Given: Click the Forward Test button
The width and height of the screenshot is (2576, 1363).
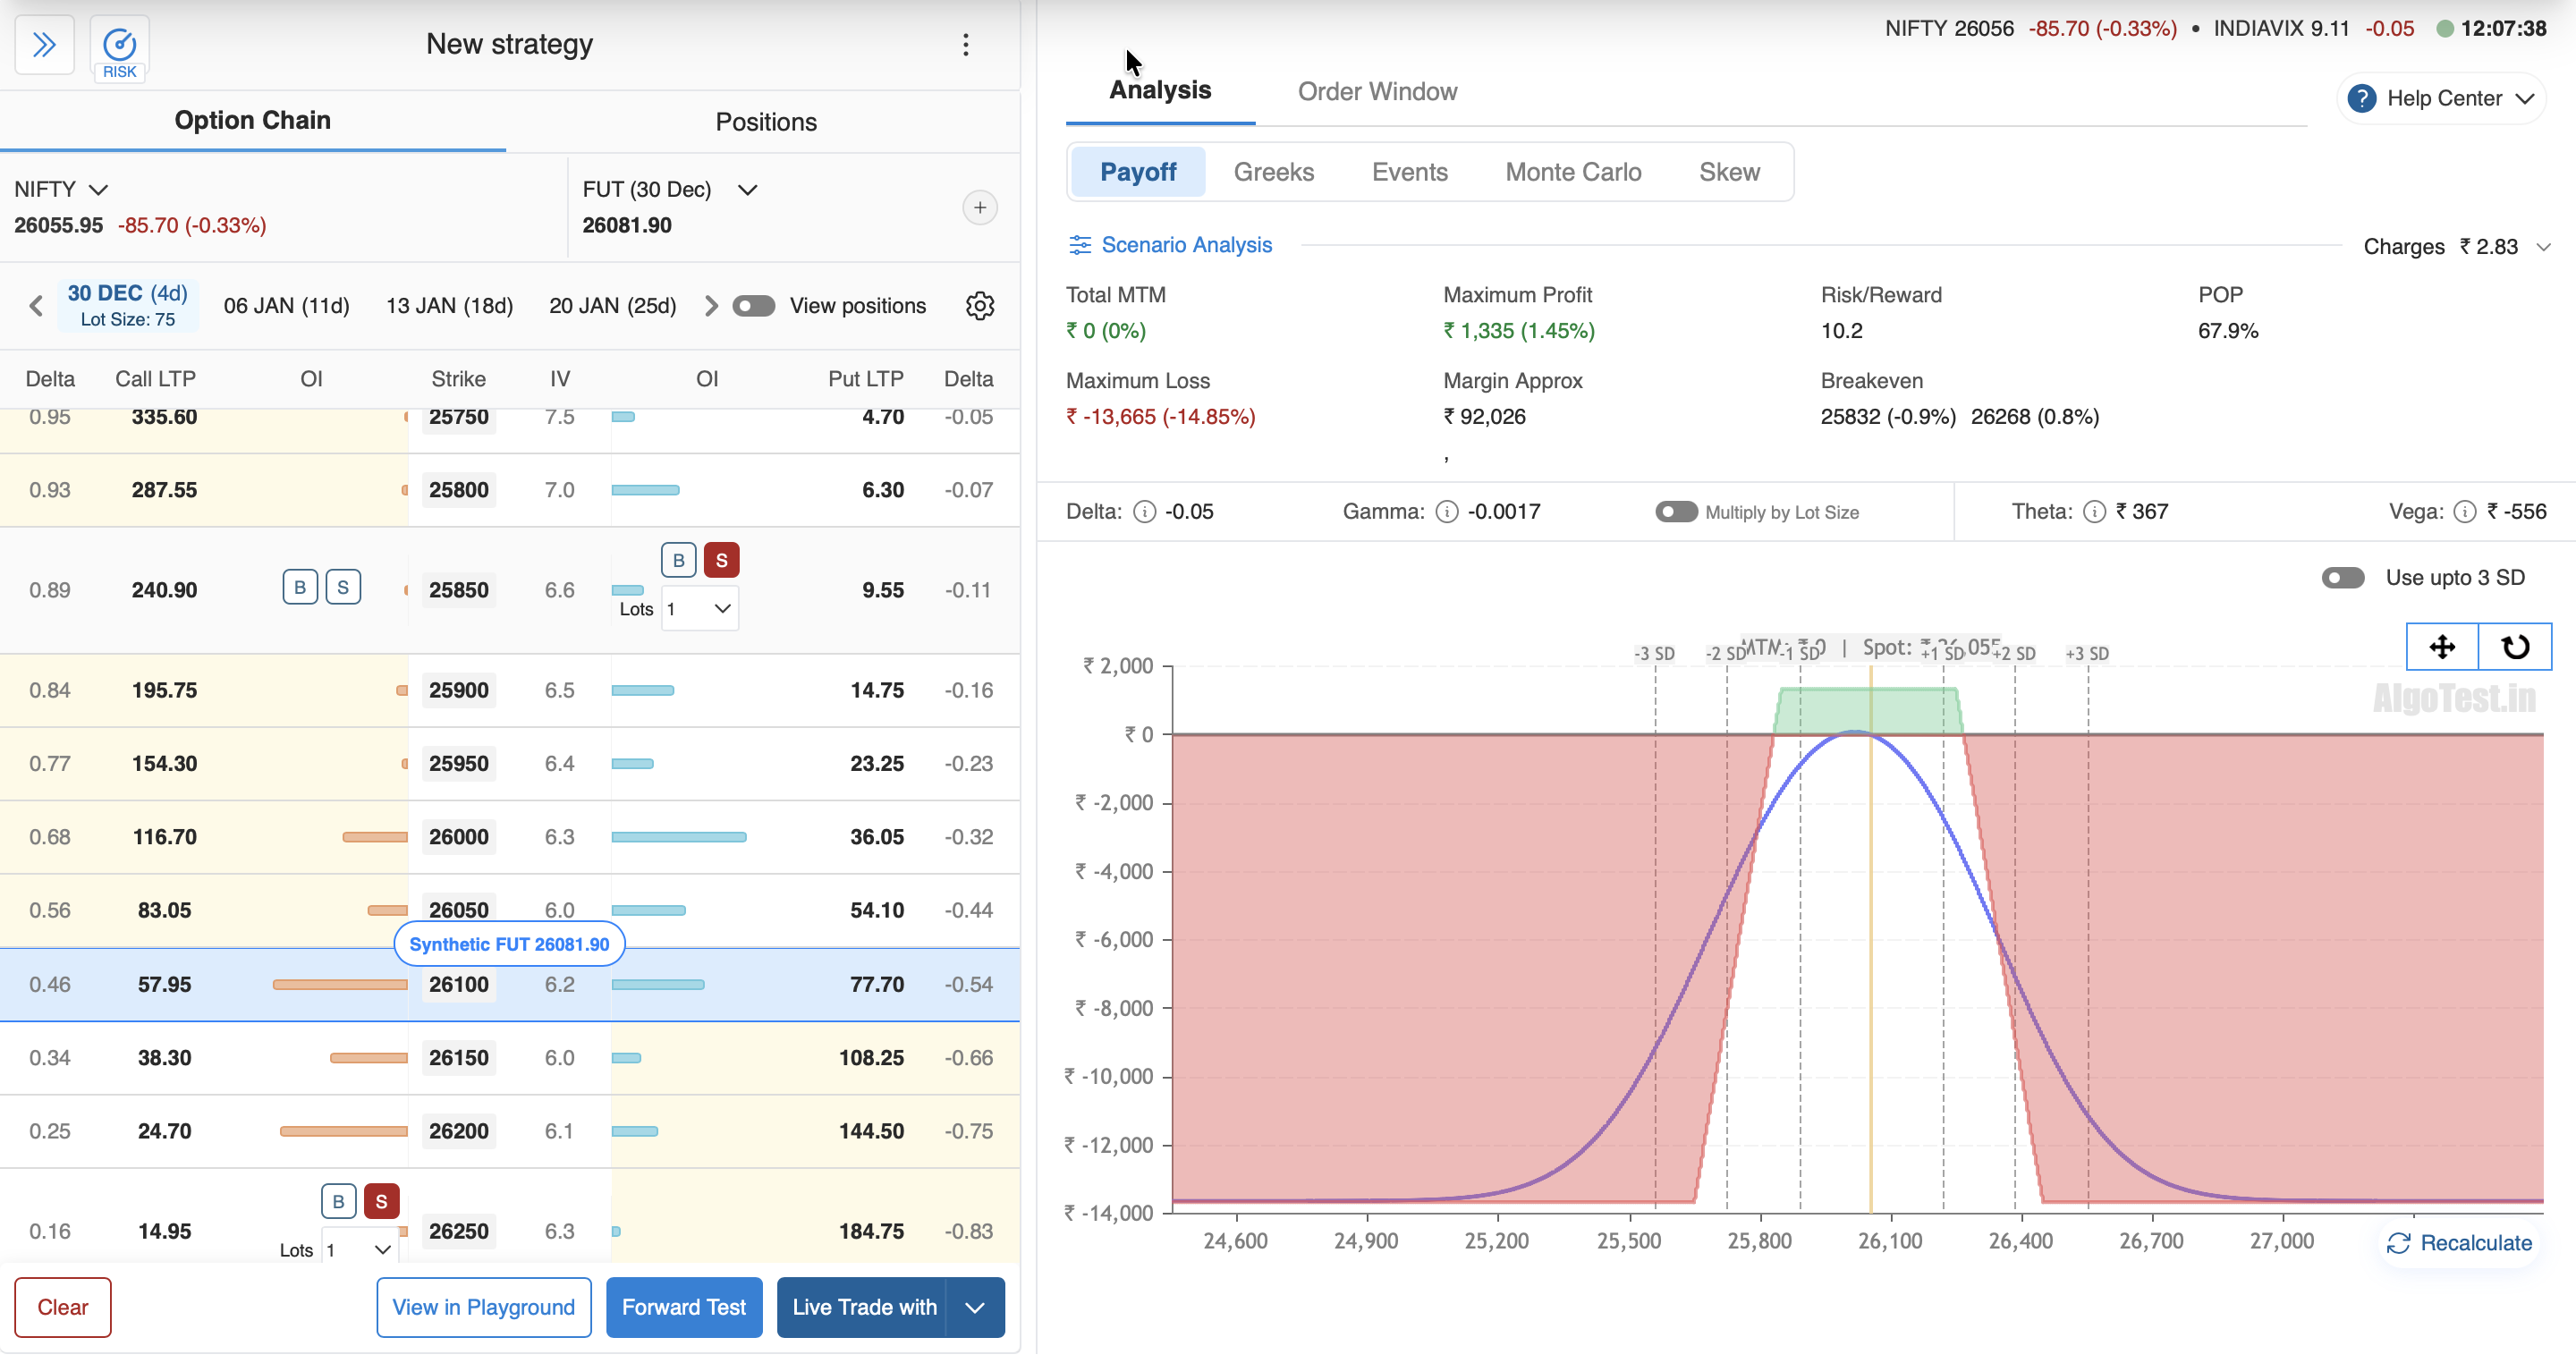Looking at the screenshot, I should point(684,1307).
